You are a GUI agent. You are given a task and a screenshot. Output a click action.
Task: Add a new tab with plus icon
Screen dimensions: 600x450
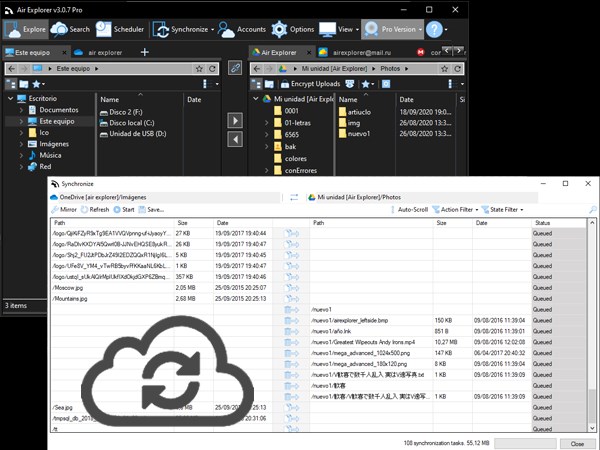point(145,52)
